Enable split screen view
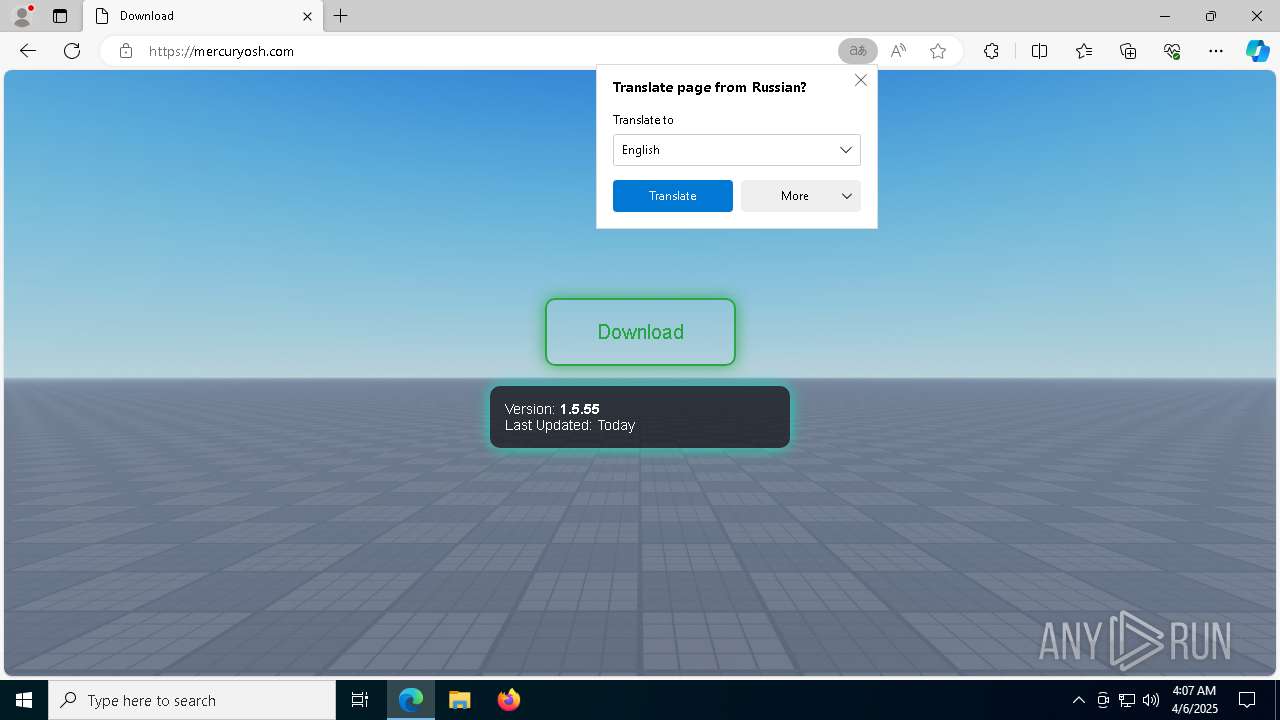Image resolution: width=1280 pixels, height=720 pixels. (1039, 51)
